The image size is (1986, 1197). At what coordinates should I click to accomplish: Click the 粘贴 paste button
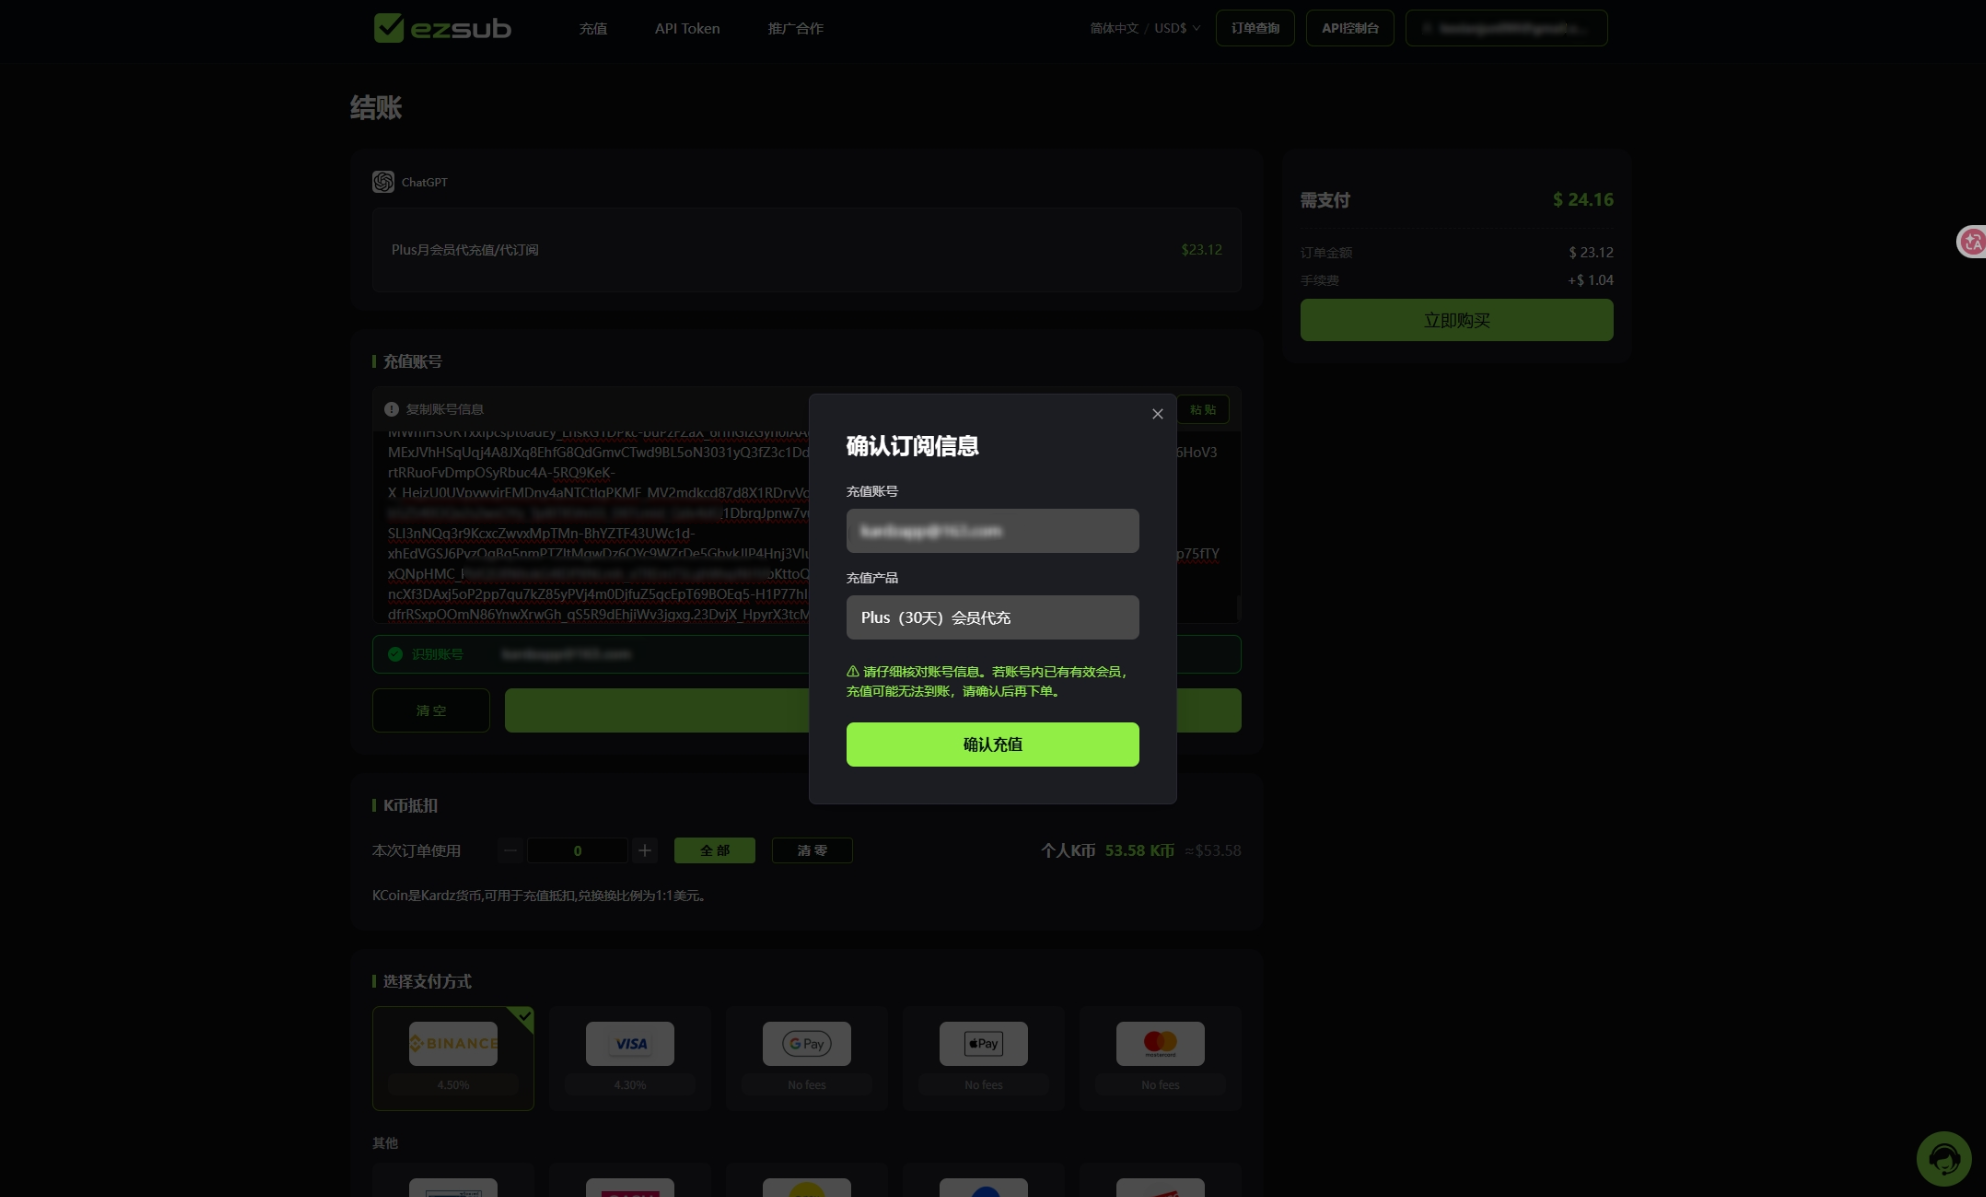1203,409
